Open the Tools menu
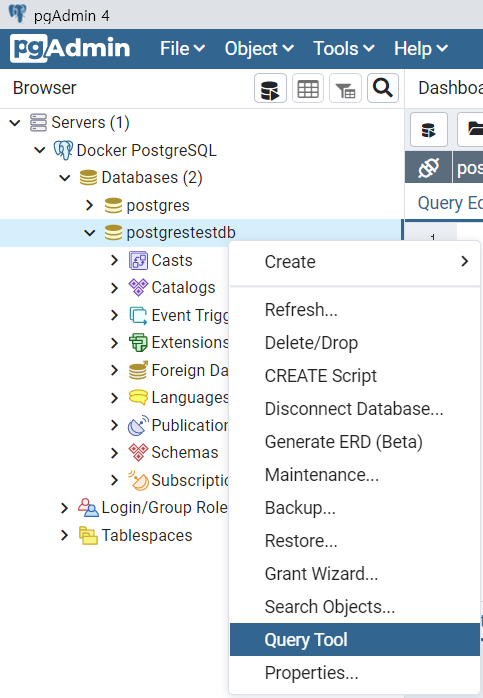The height and width of the screenshot is (698, 483). (344, 49)
